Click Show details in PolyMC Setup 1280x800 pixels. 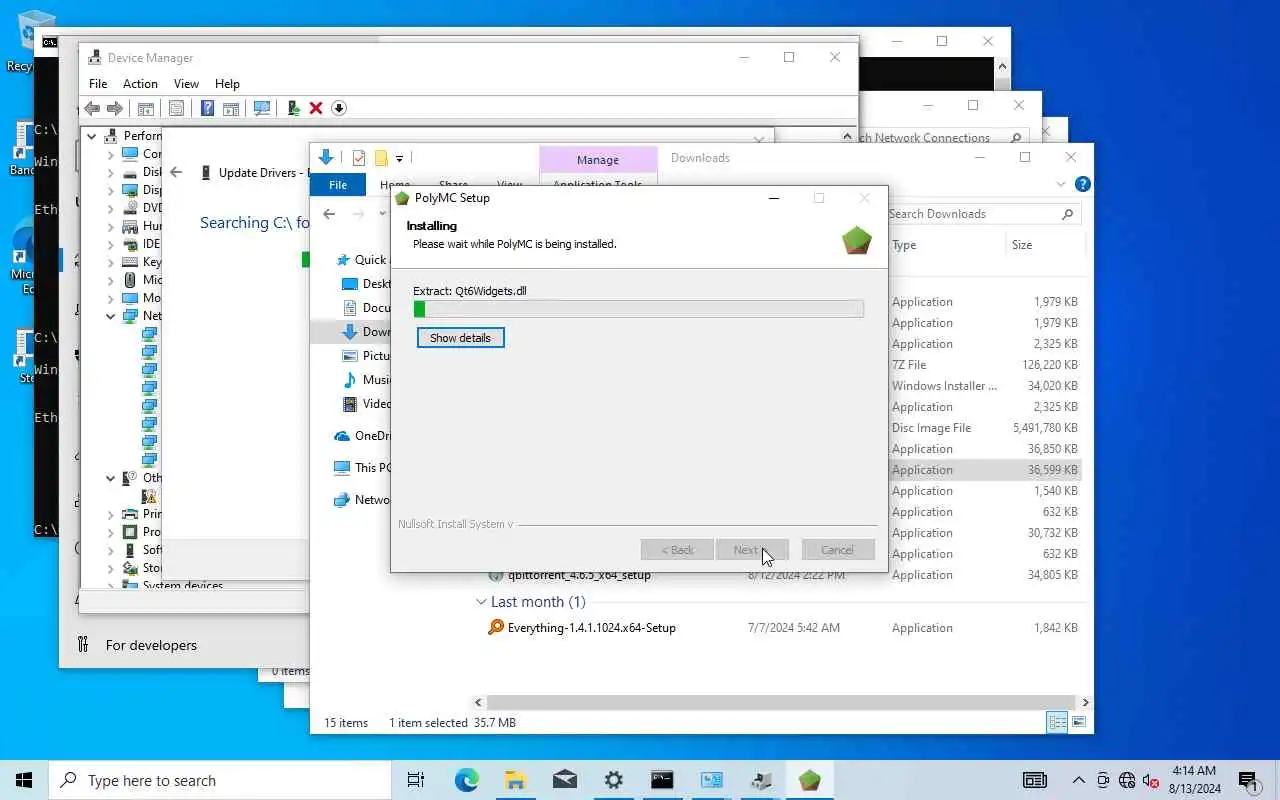[x=460, y=338]
